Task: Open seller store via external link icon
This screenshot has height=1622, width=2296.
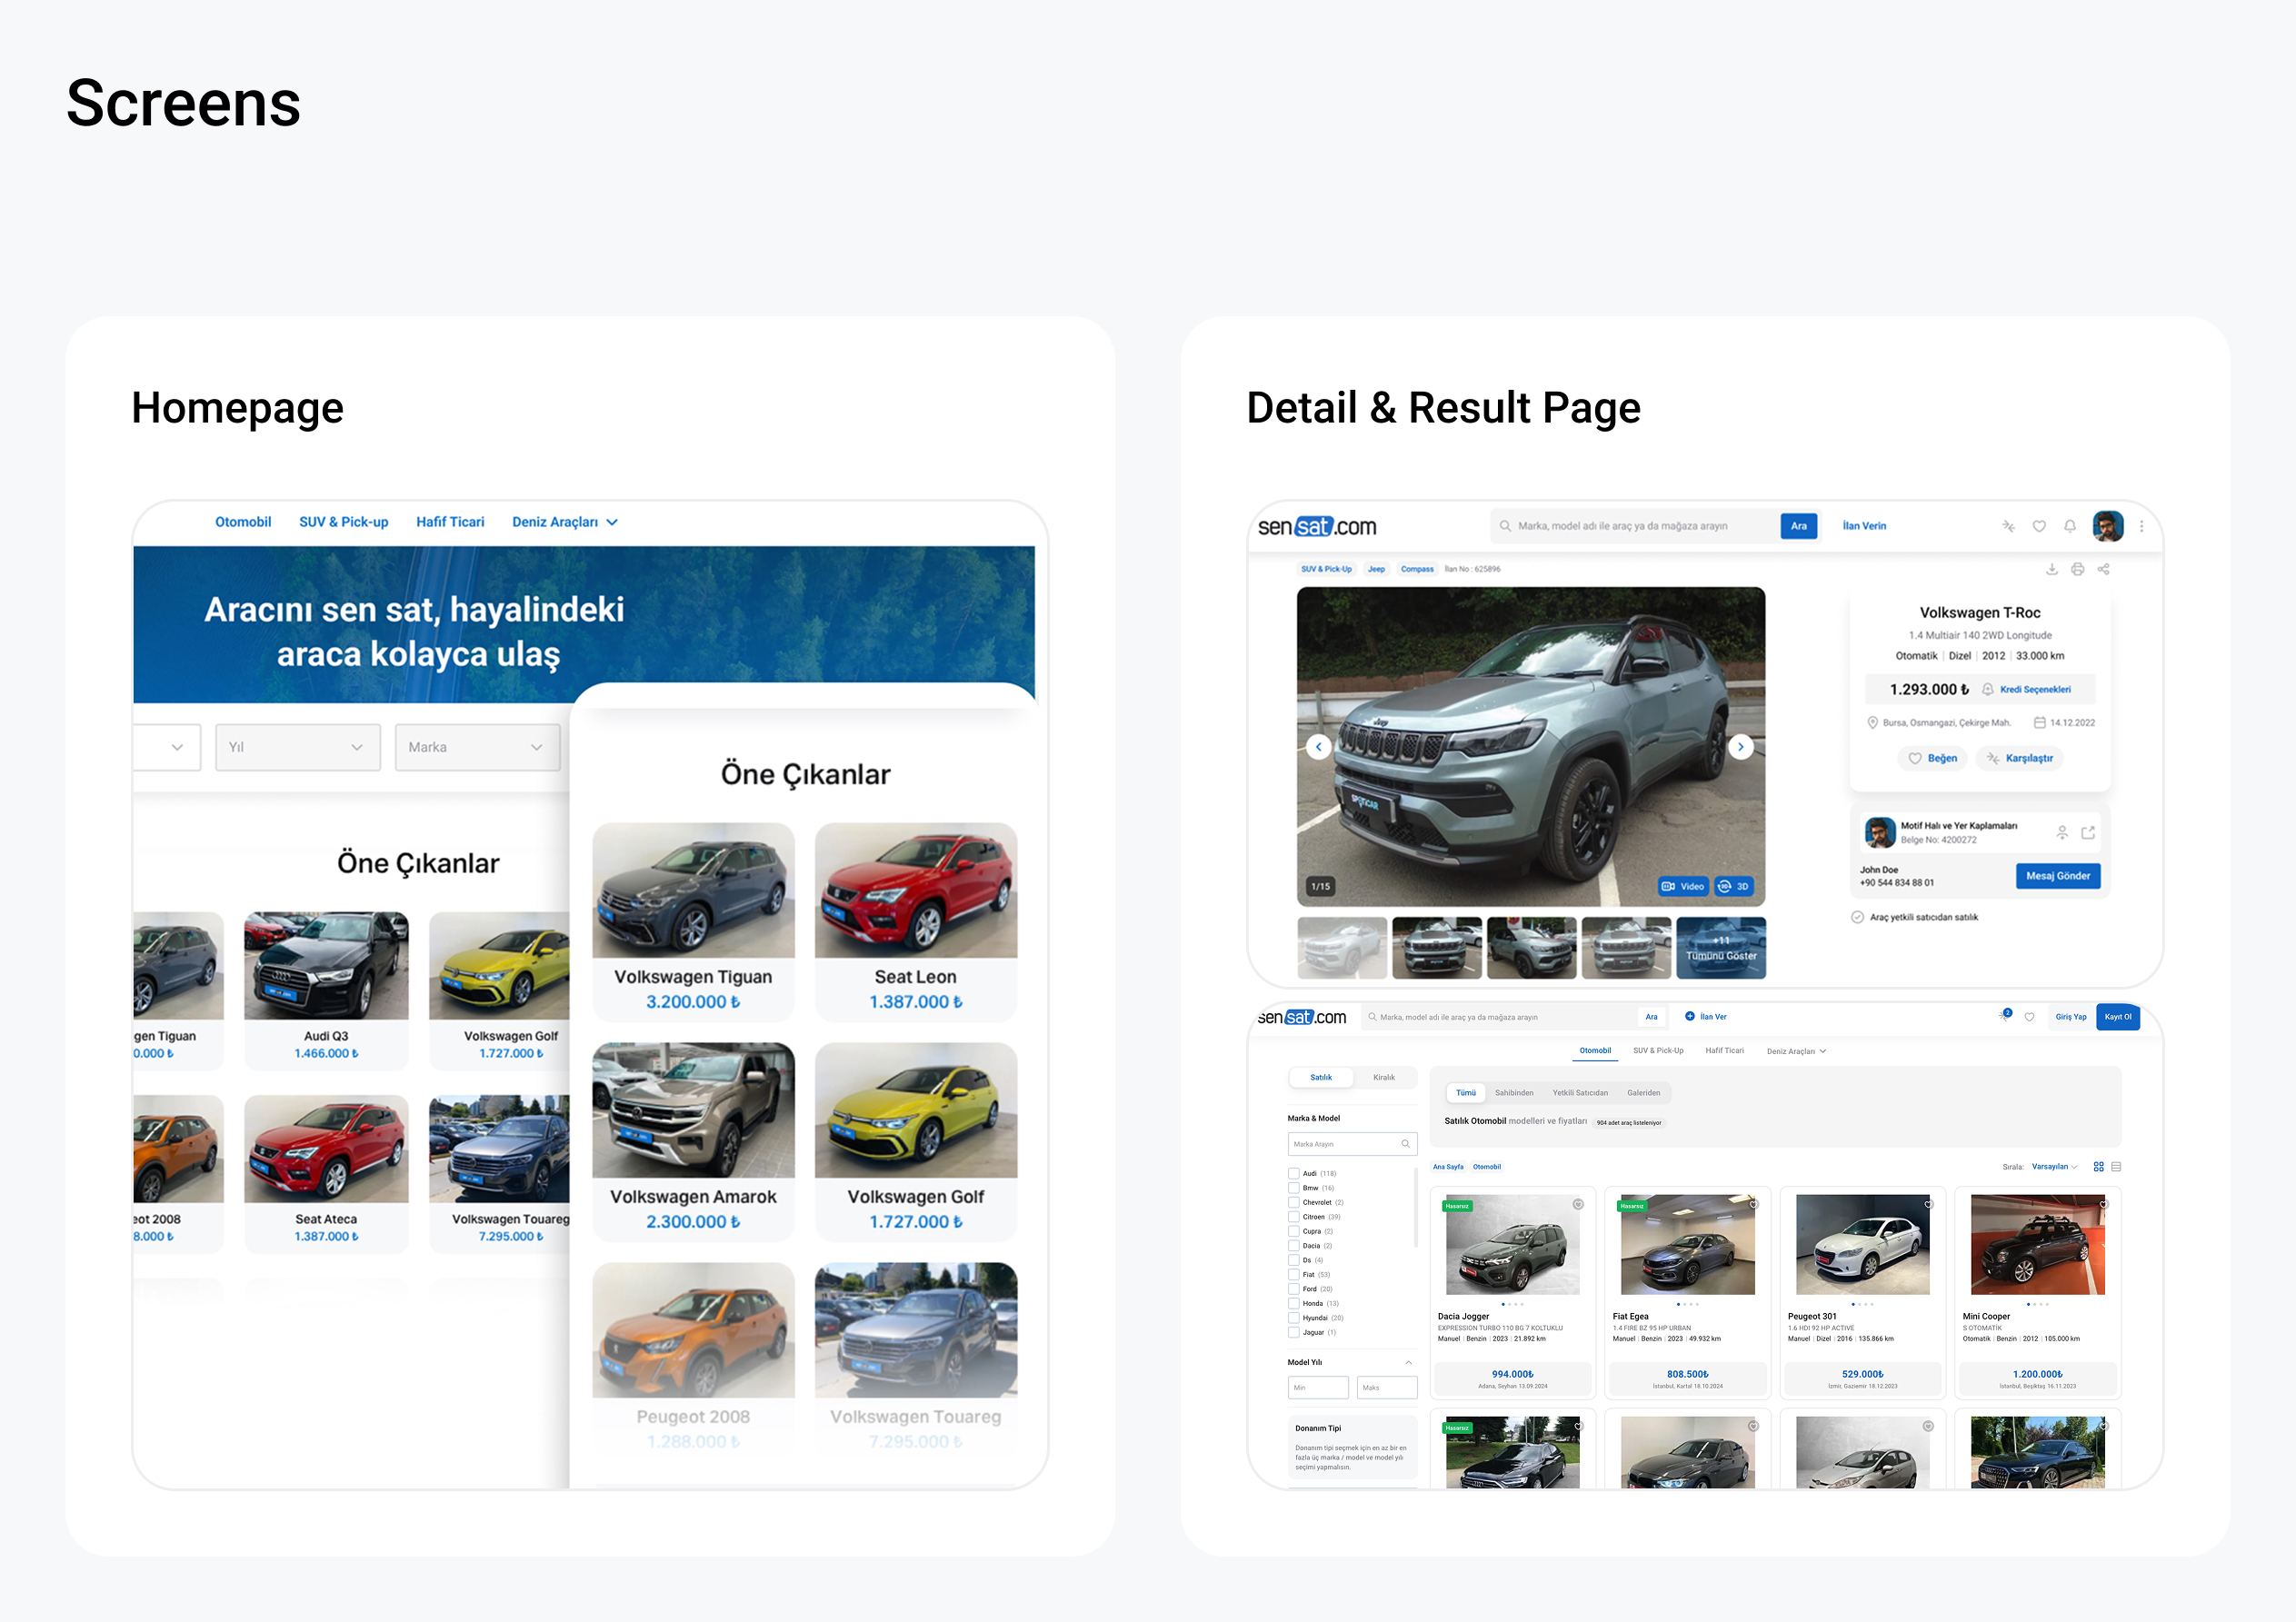Action: click(2088, 832)
